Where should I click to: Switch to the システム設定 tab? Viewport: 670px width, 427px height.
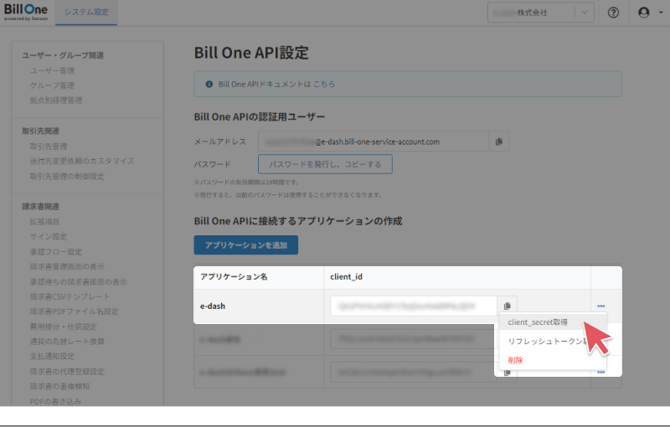click(x=85, y=13)
